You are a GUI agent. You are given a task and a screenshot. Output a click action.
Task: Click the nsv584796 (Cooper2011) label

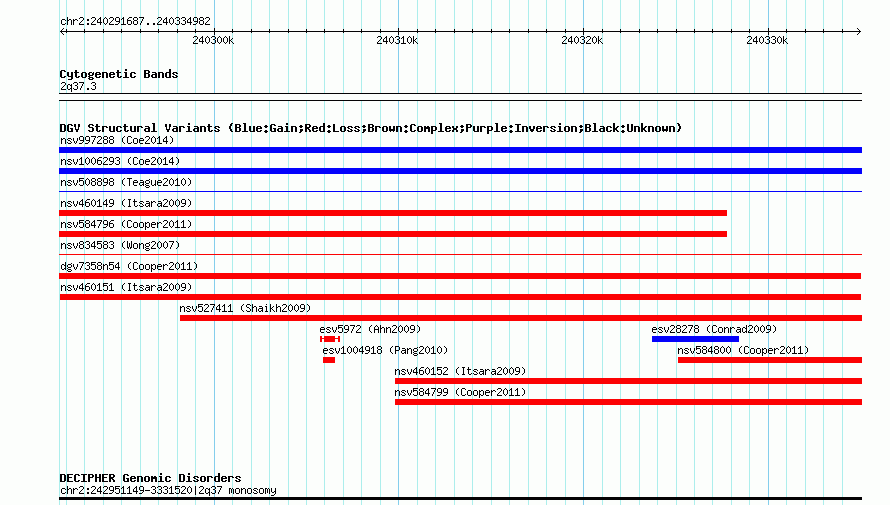126,224
